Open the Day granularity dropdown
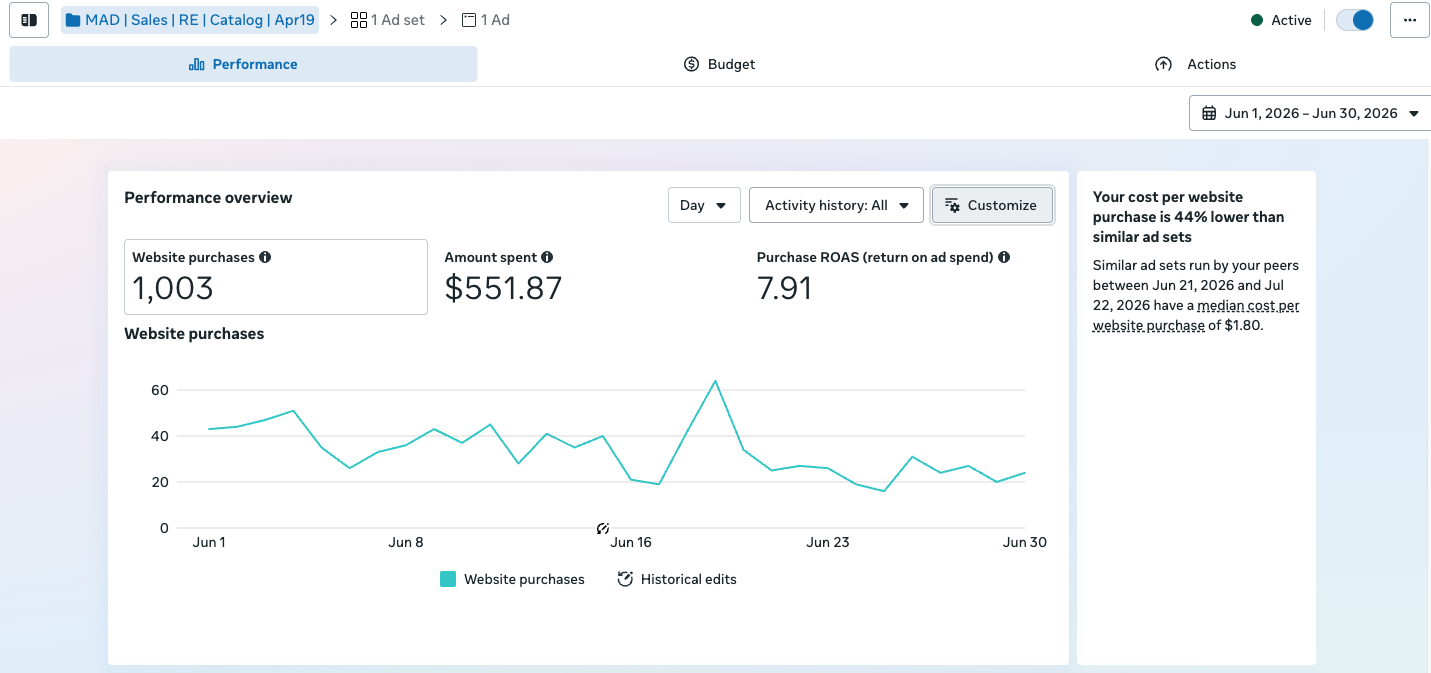 pyautogui.click(x=704, y=205)
